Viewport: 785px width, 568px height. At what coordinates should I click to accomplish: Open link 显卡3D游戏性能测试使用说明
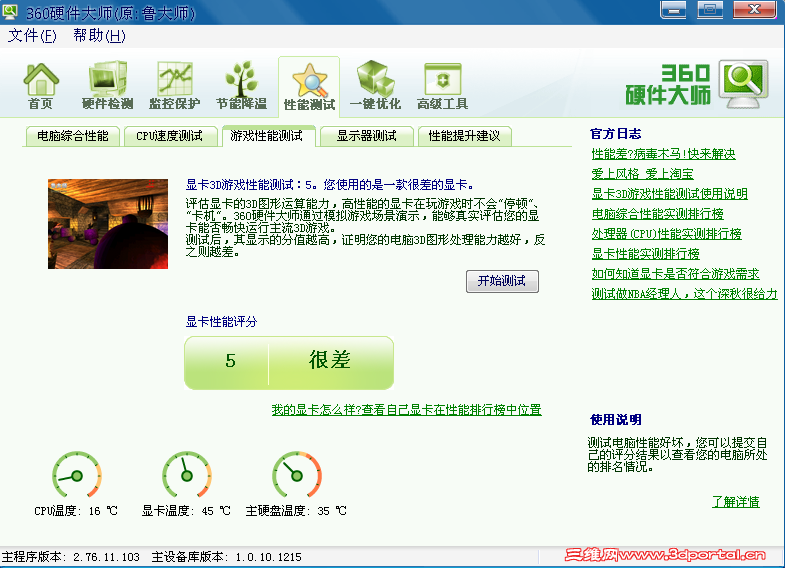pyautogui.click(x=669, y=194)
